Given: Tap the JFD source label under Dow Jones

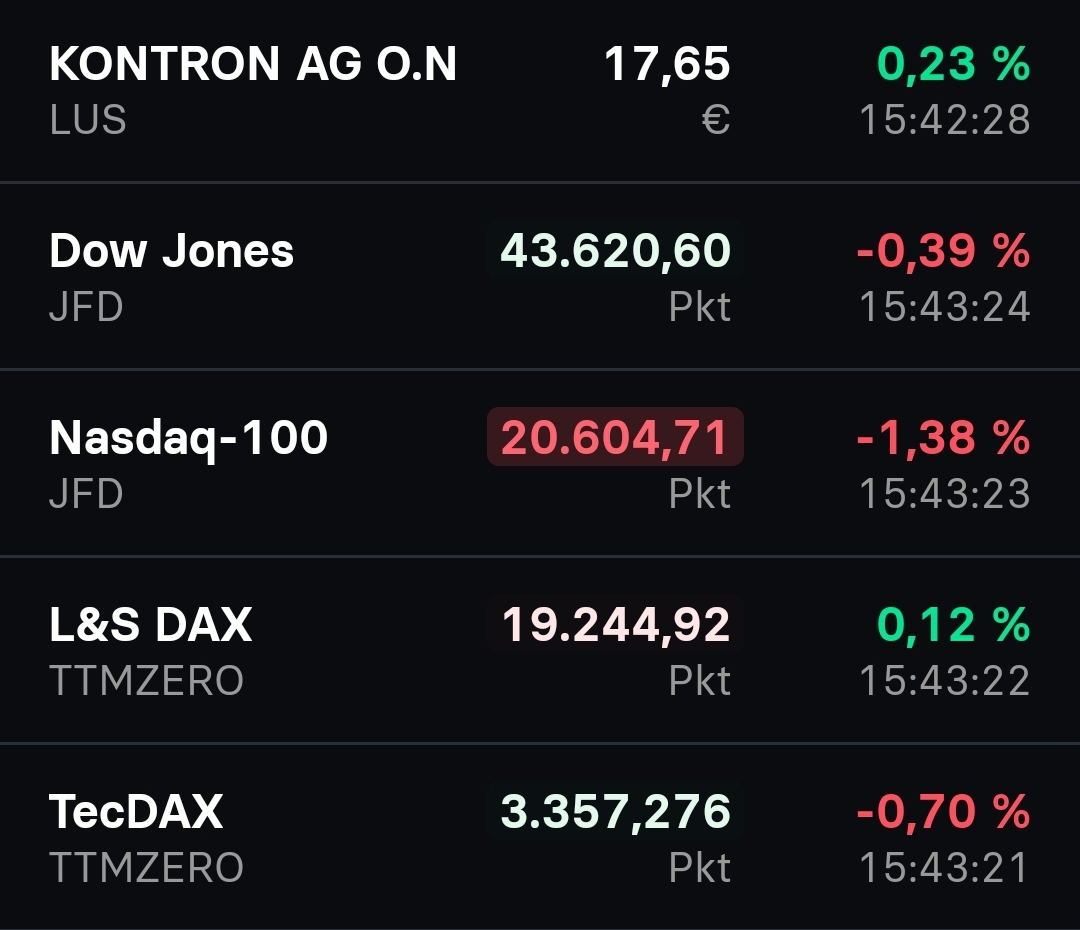Looking at the screenshot, I should click(x=86, y=307).
